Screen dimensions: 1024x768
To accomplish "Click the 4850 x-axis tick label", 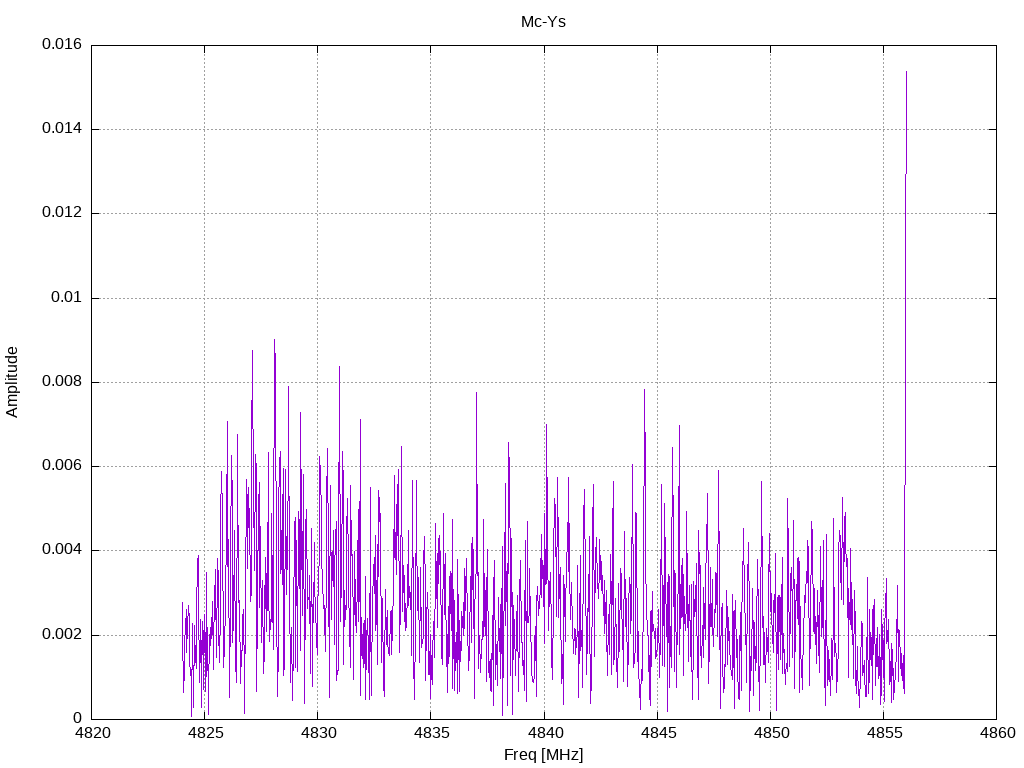I will (771, 733).
